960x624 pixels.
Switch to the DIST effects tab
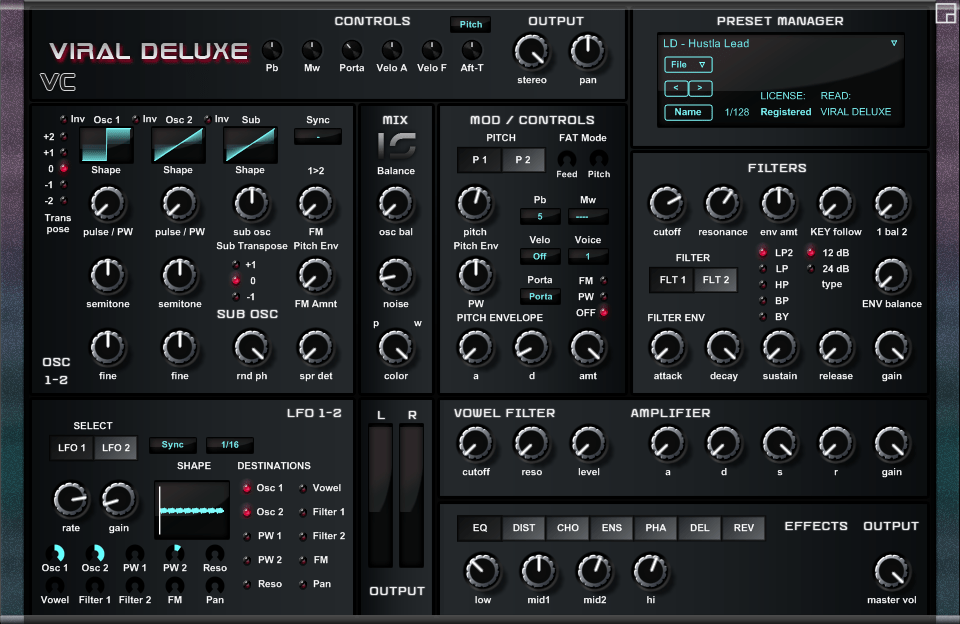click(x=523, y=528)
